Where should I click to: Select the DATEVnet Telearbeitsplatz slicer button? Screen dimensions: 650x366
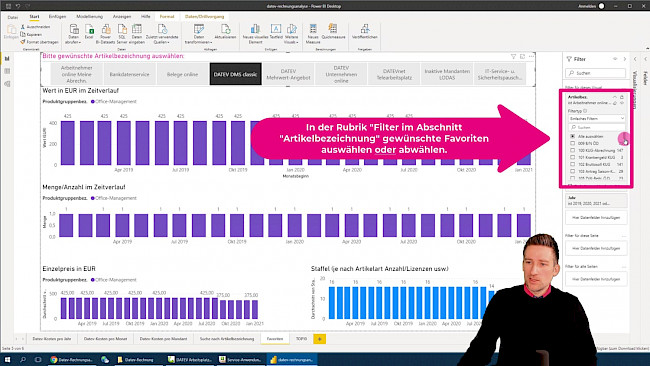tap(394, 74)
